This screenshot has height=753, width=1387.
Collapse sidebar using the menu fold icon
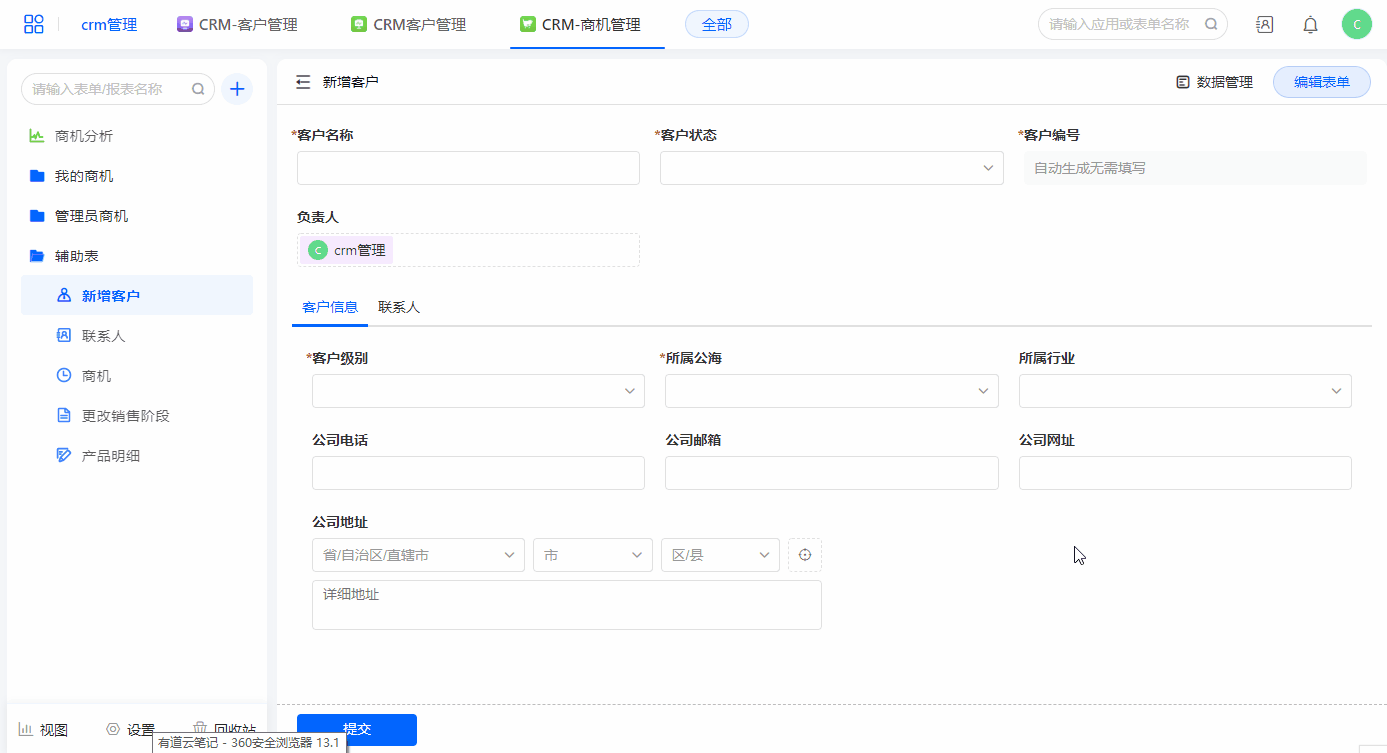click(303, 82)
